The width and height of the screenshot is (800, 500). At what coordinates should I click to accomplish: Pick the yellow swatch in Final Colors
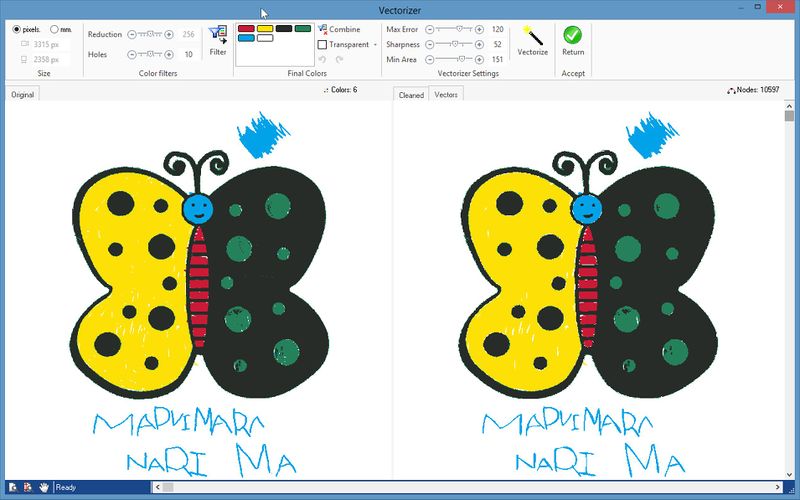tap(264, 29)
